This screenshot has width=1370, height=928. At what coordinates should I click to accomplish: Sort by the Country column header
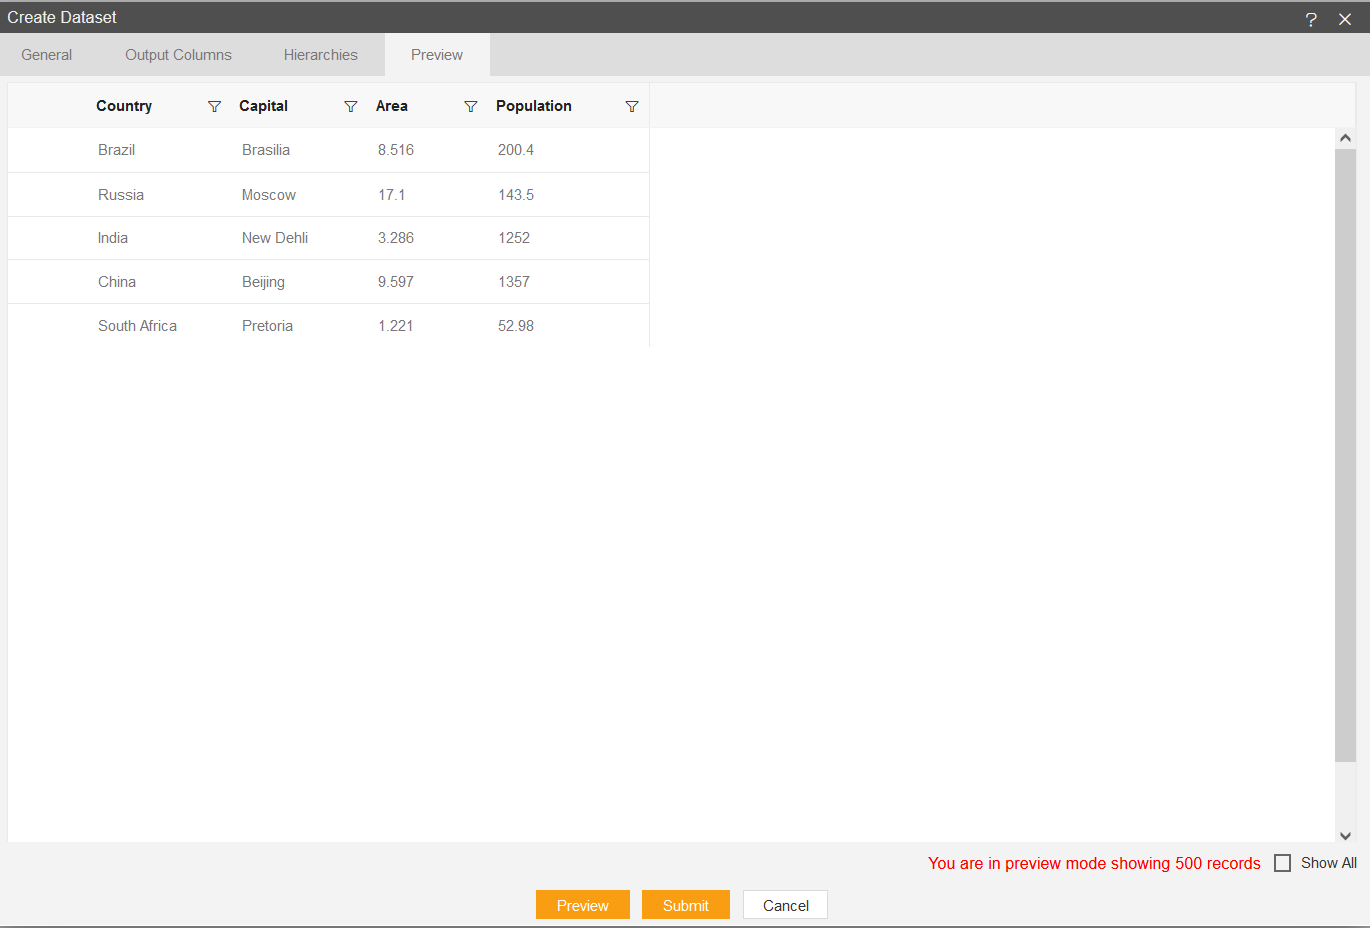124,106
